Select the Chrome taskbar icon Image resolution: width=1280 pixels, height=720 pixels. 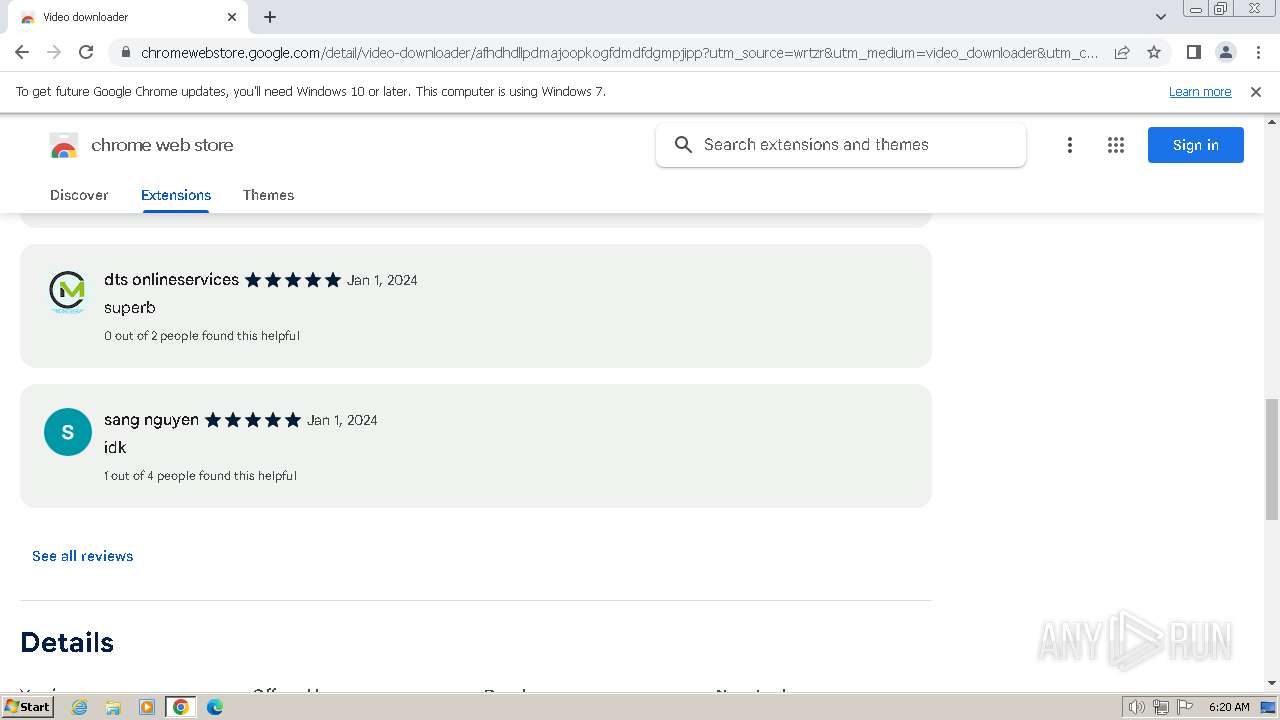tap(181, 707)
